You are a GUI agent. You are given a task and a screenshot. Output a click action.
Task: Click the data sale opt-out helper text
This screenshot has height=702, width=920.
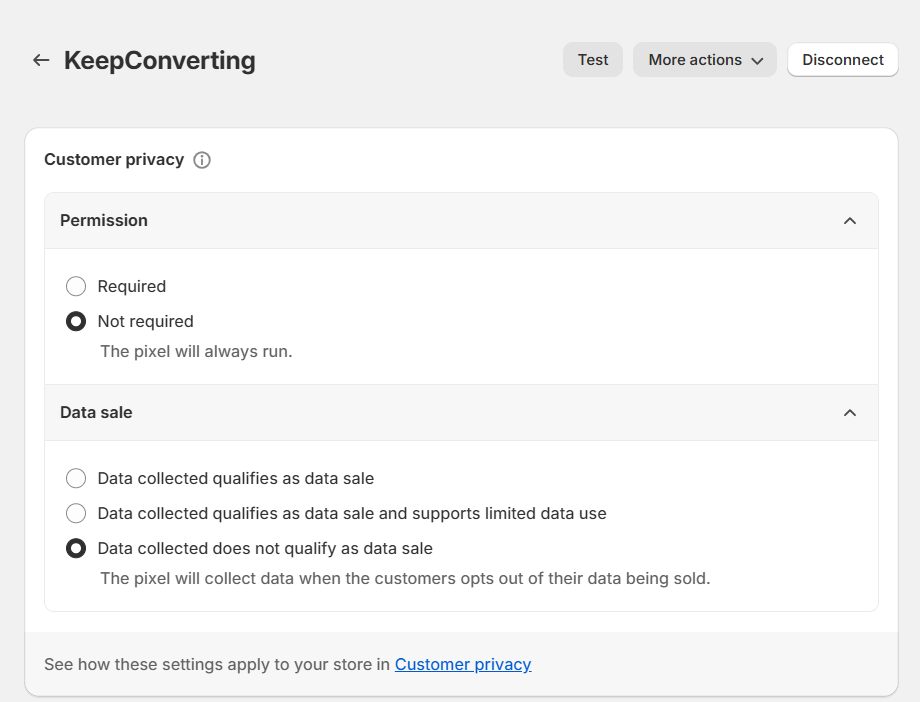tap(405, 579)
